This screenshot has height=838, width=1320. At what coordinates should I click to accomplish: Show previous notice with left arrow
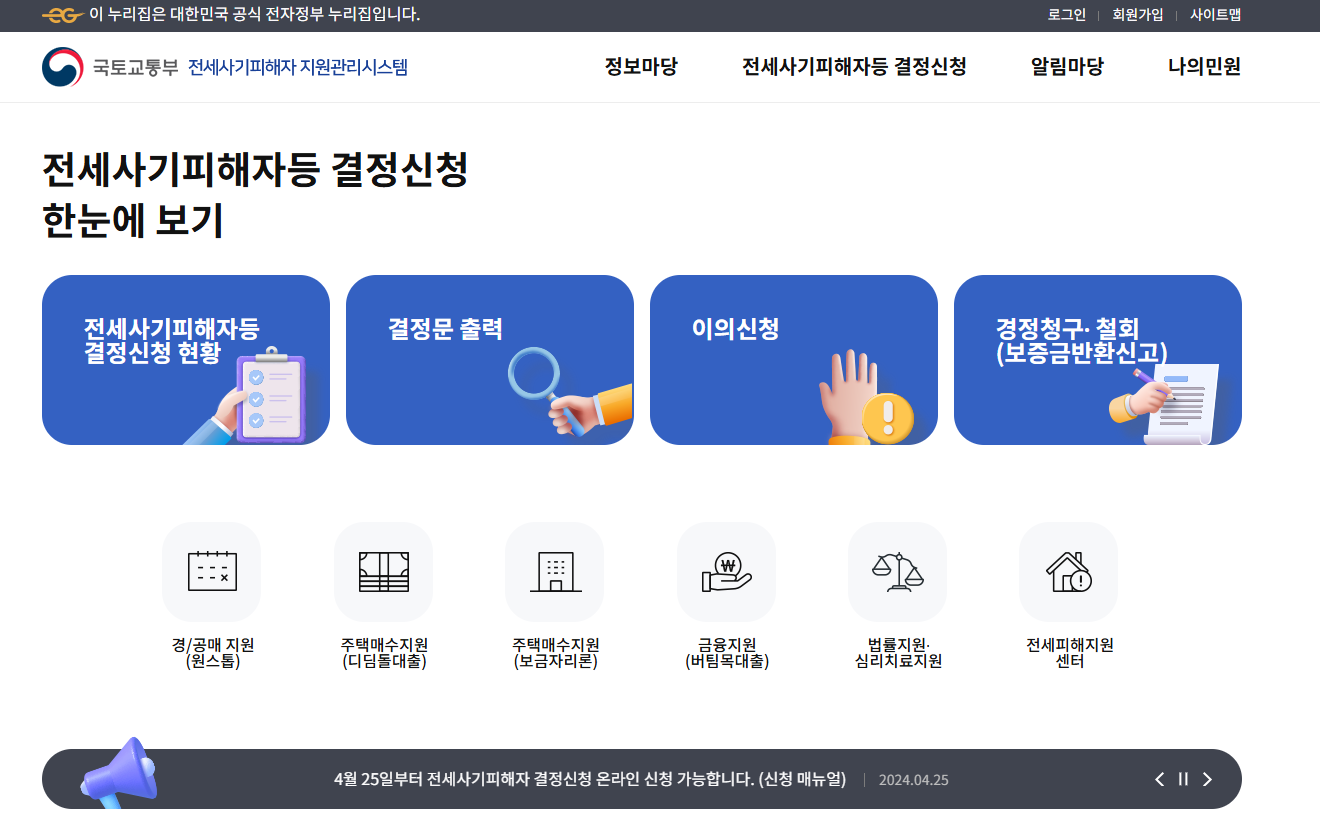click(1160, 779)
